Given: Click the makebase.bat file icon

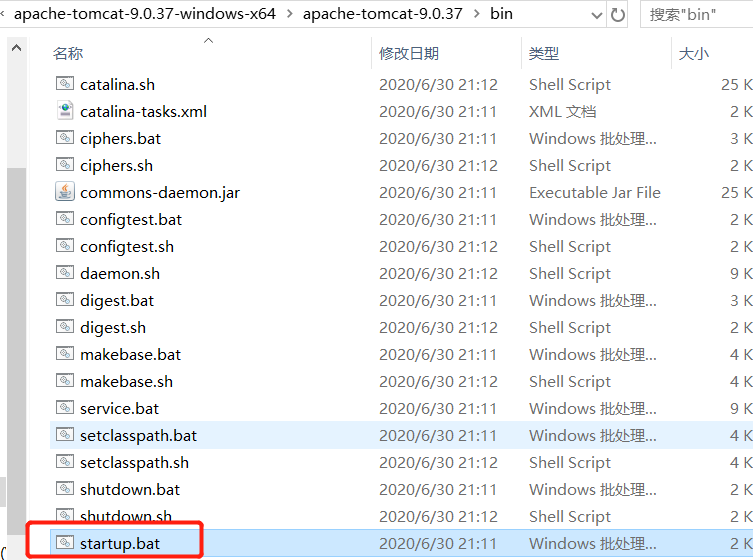Looking at the screenshot, I should pyautogui.click(x=65, y=354).
